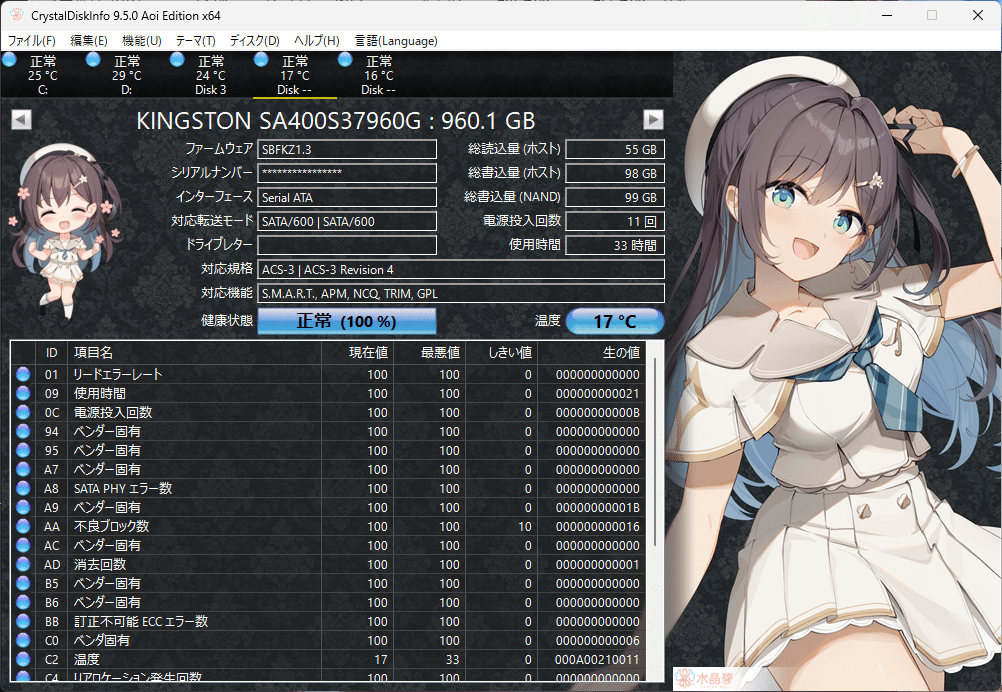
Task: Click status orb for attribute C2
Action: point(23,659)
